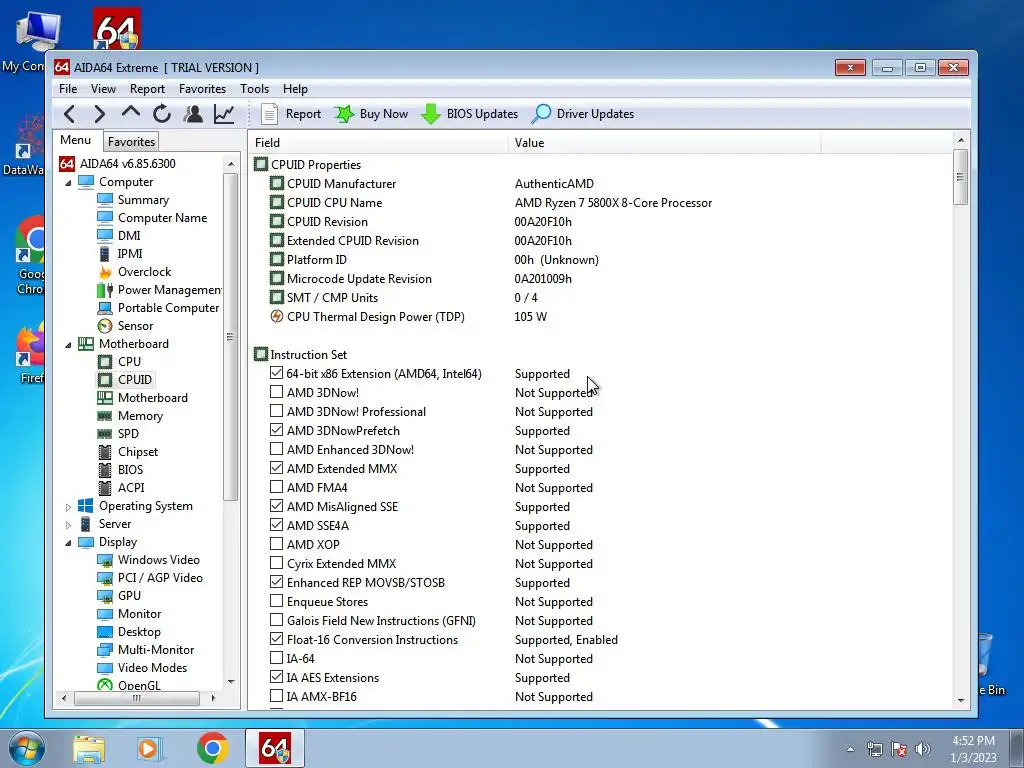This screenshot has width=1024, height=768.
Task: Open the Chipset tree item
Action: tap(138, 452)
